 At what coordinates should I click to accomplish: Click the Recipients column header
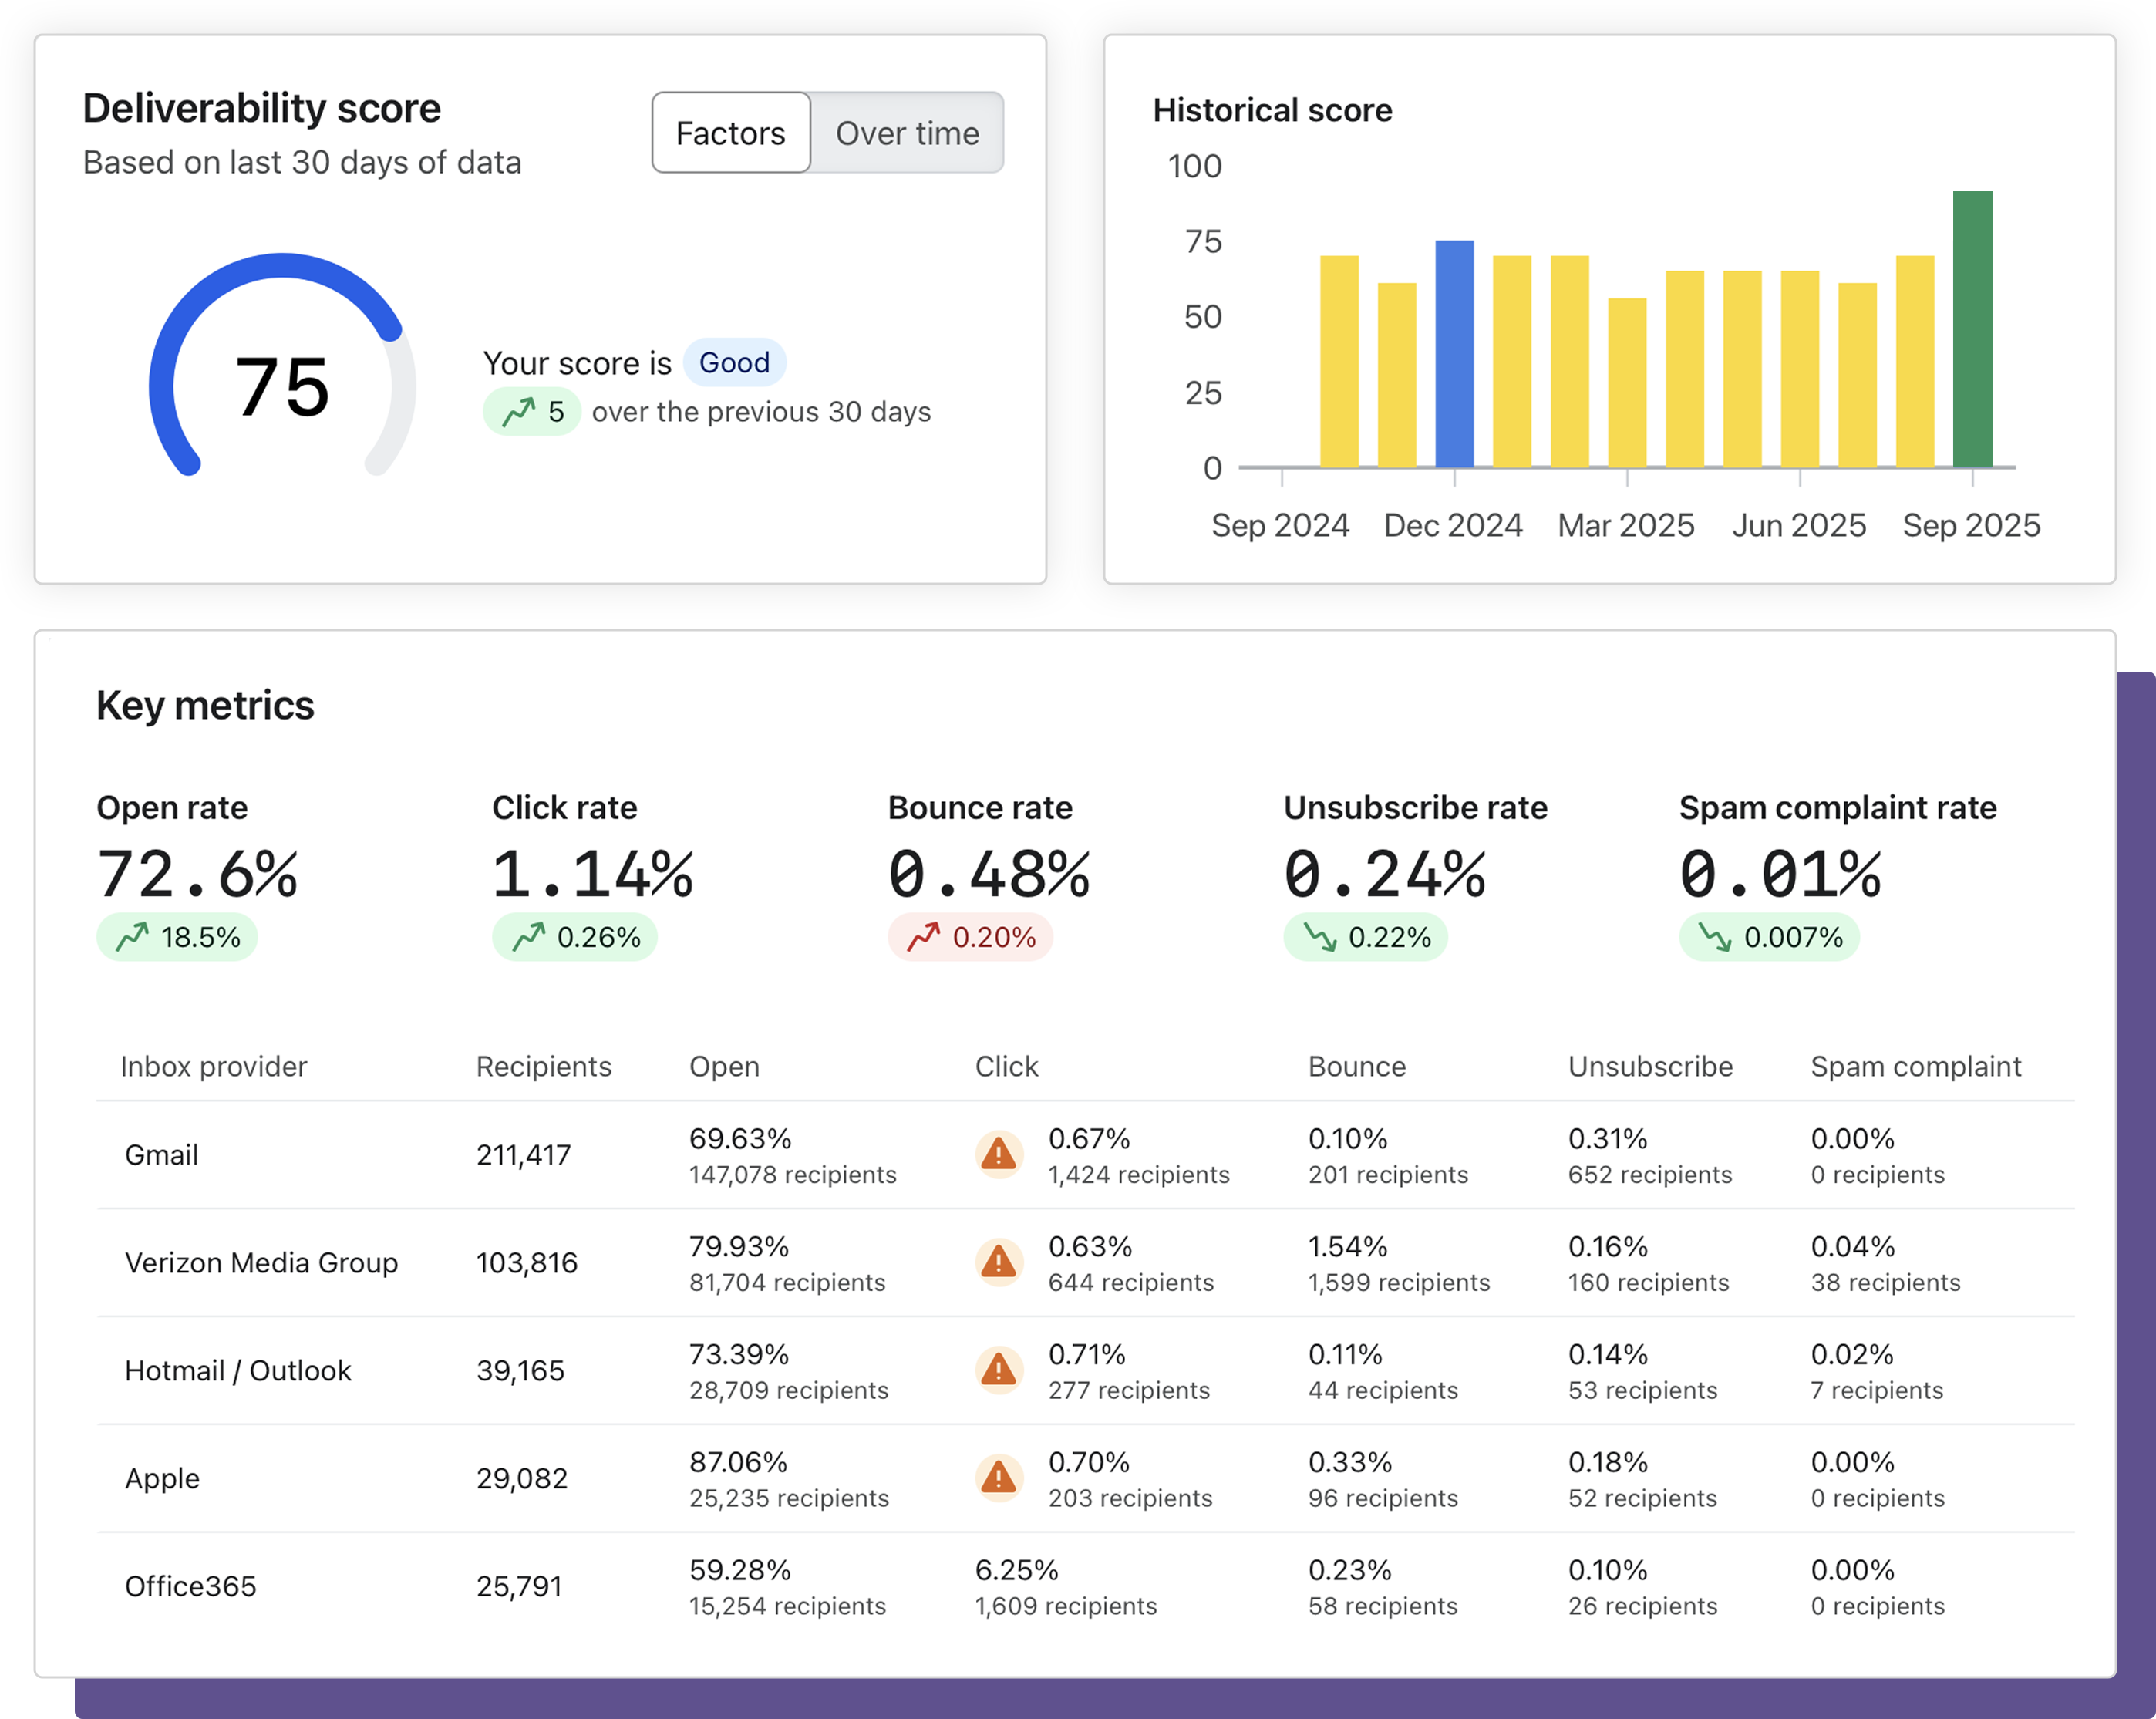click(543, 1067)
